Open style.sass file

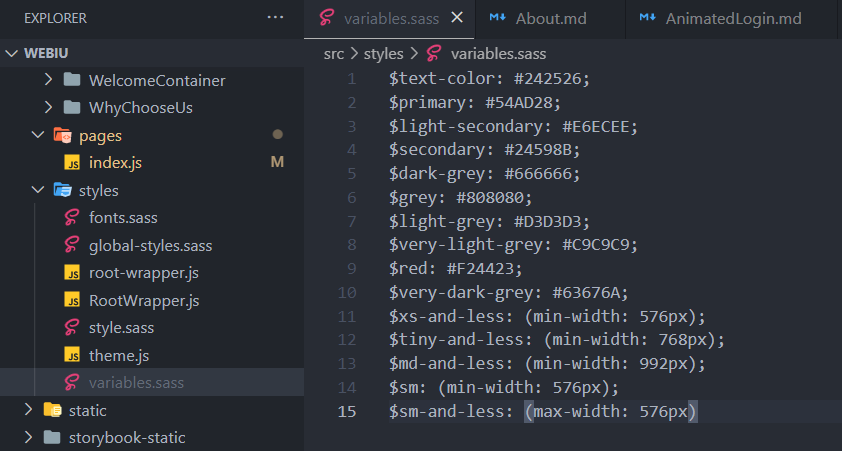point(121,328)
